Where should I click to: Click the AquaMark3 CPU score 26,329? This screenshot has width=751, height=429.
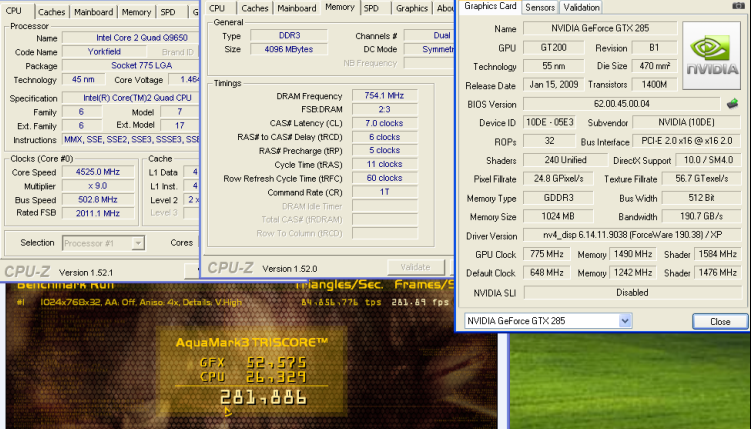pyautogui.click(x=276, y=377)
